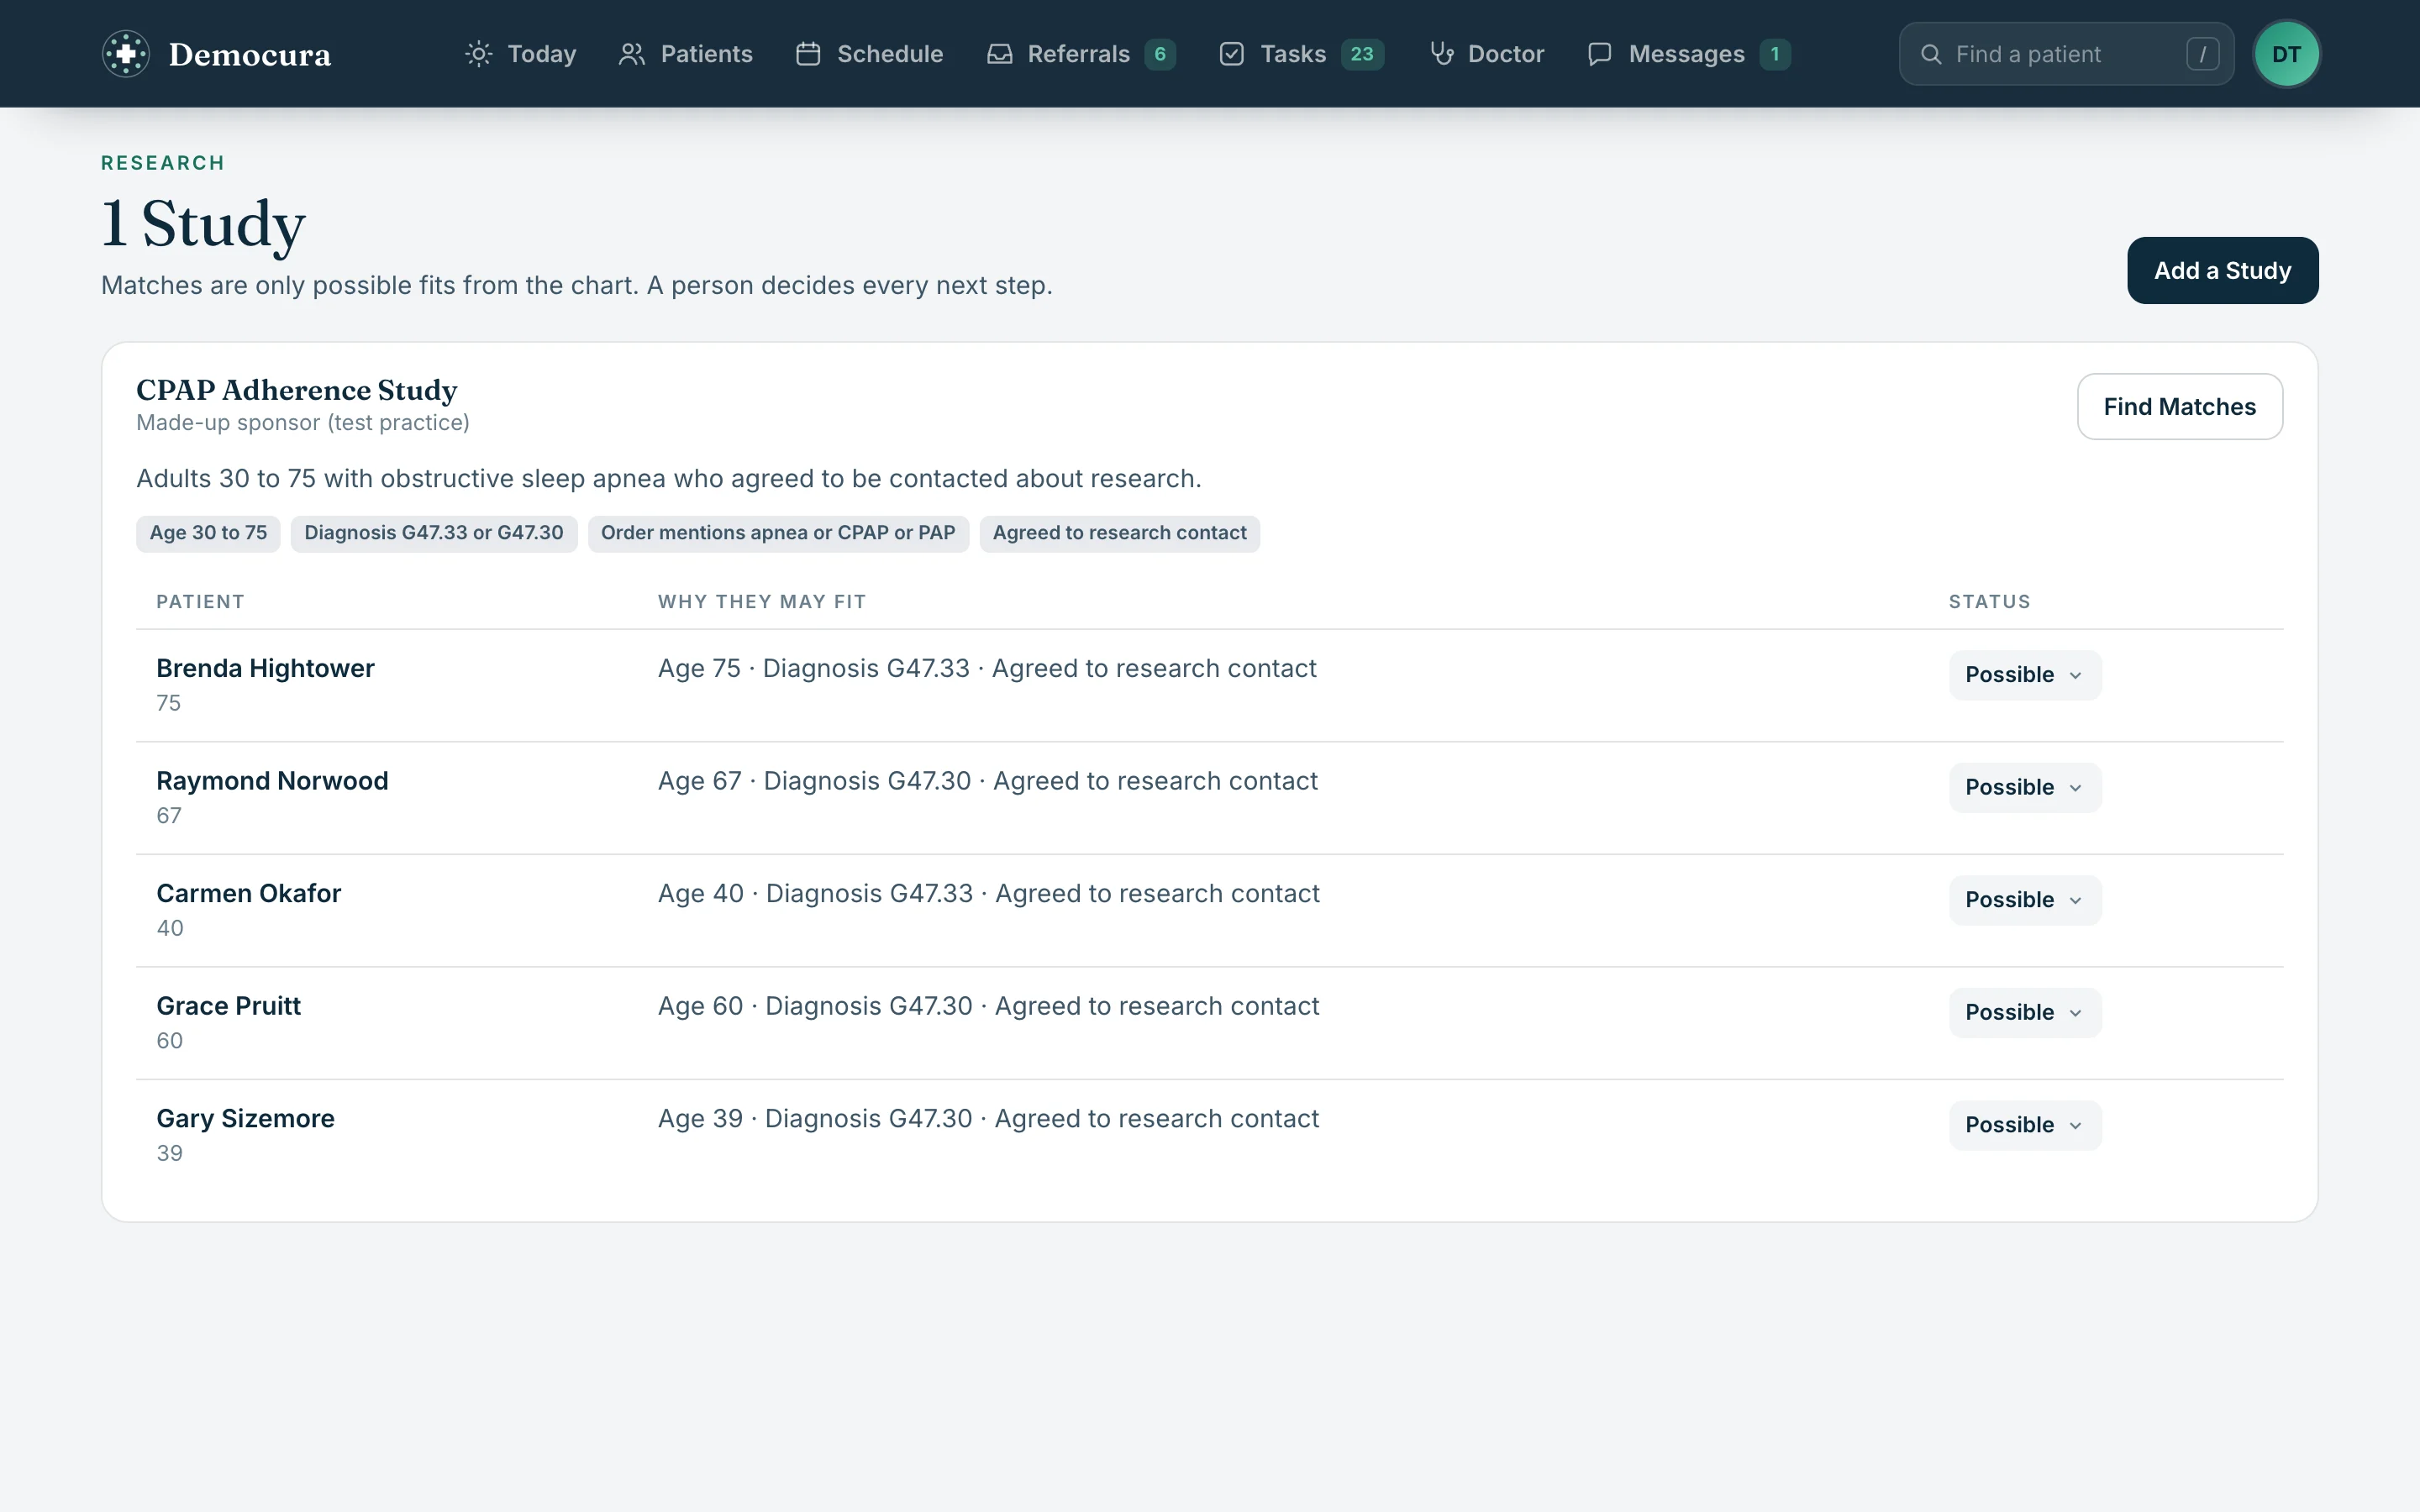Open Brenda Hightower's Possible status dropdown

click(x=2025, y=675)
